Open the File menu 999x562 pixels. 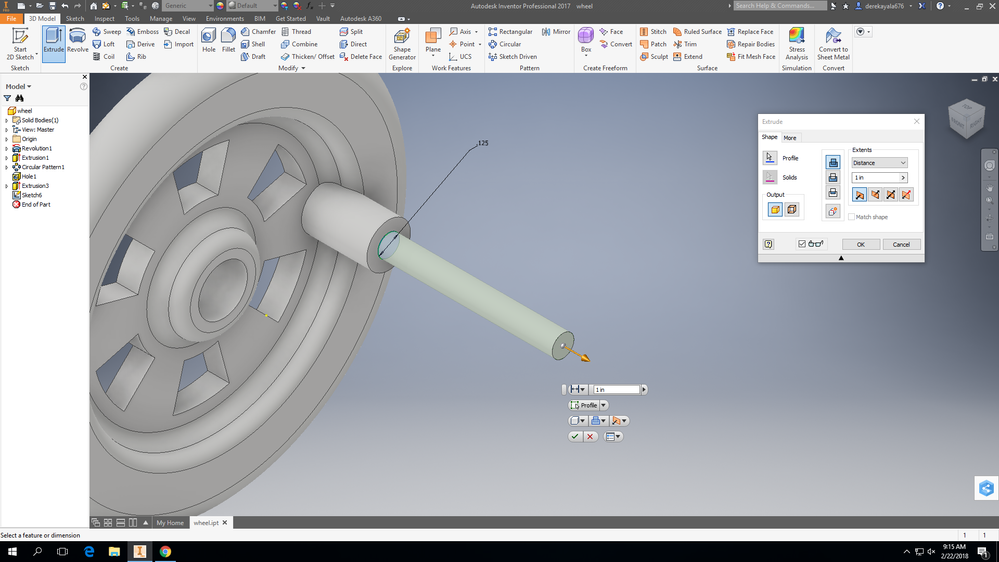(11, 18)
